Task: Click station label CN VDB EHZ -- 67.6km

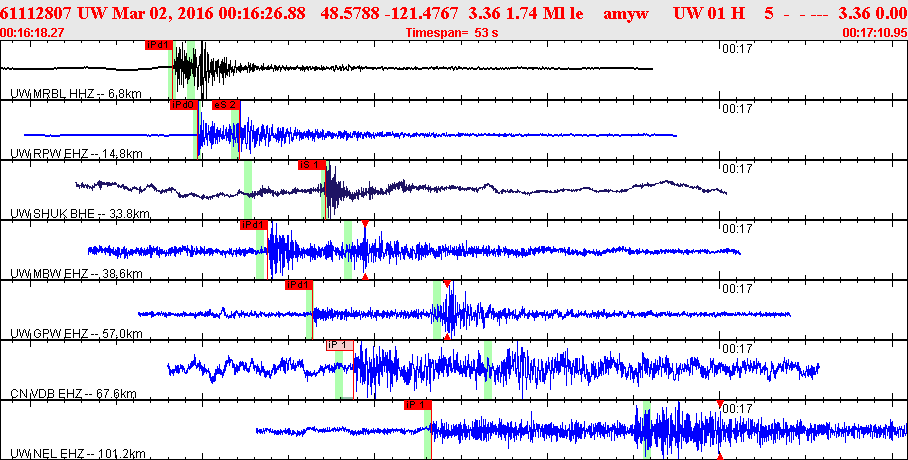Action: (74, 394)
